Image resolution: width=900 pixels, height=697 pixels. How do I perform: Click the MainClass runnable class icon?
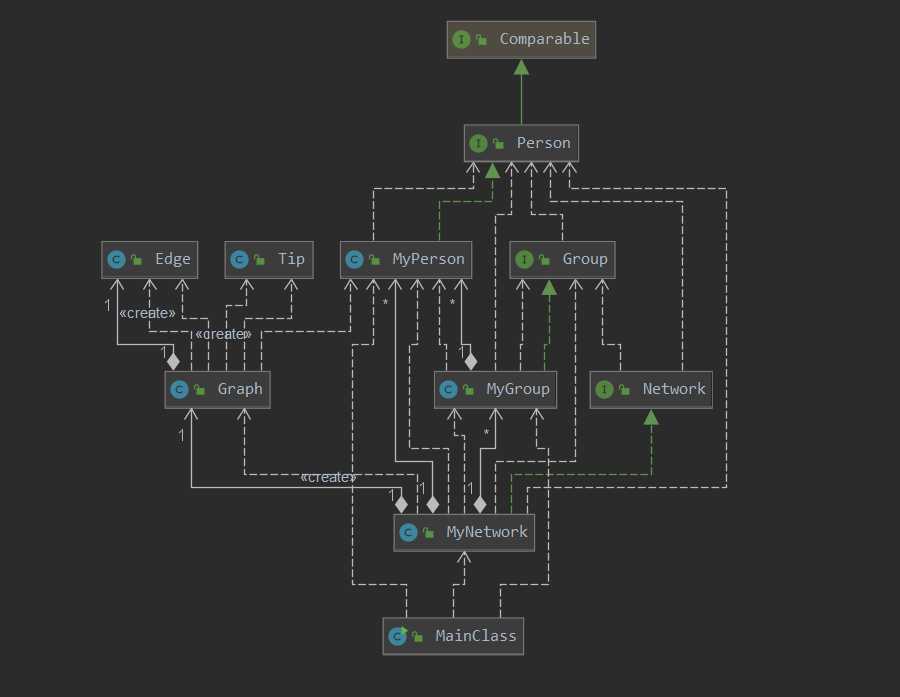(398, 636)
